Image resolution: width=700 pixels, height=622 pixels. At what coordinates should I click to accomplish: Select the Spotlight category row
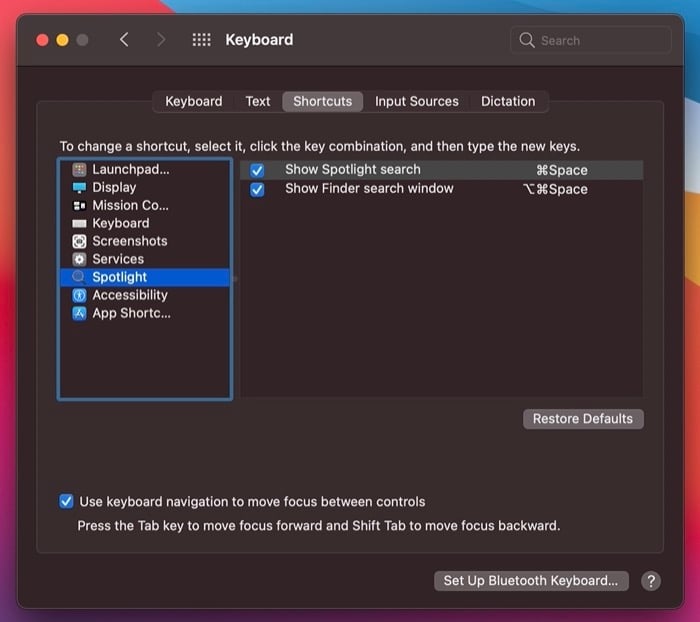click(145, 277)
